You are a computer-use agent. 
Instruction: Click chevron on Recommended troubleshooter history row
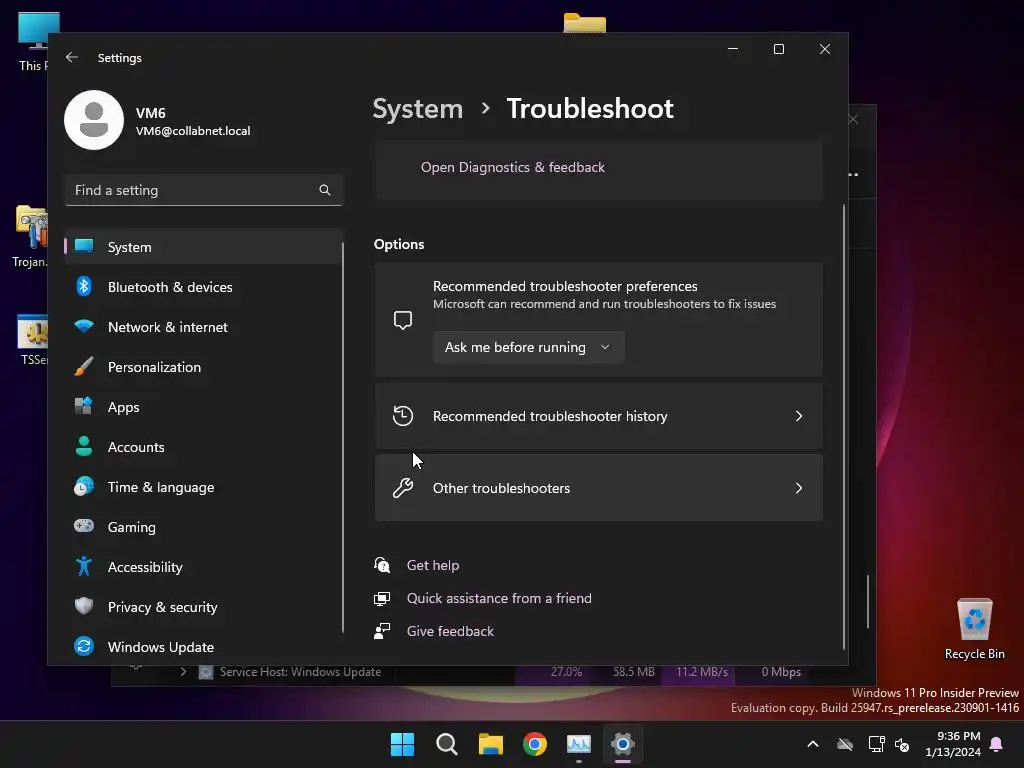[799, 417]
